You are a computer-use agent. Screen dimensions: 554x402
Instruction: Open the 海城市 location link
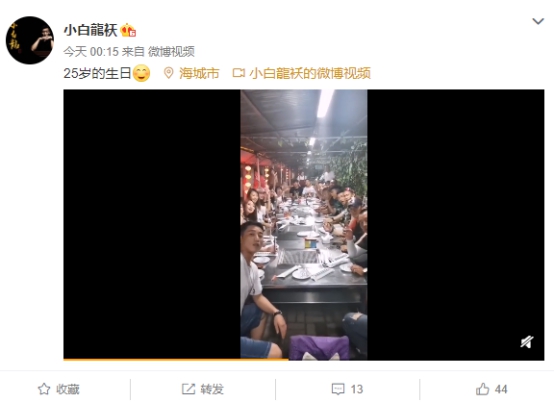point(199,73)
